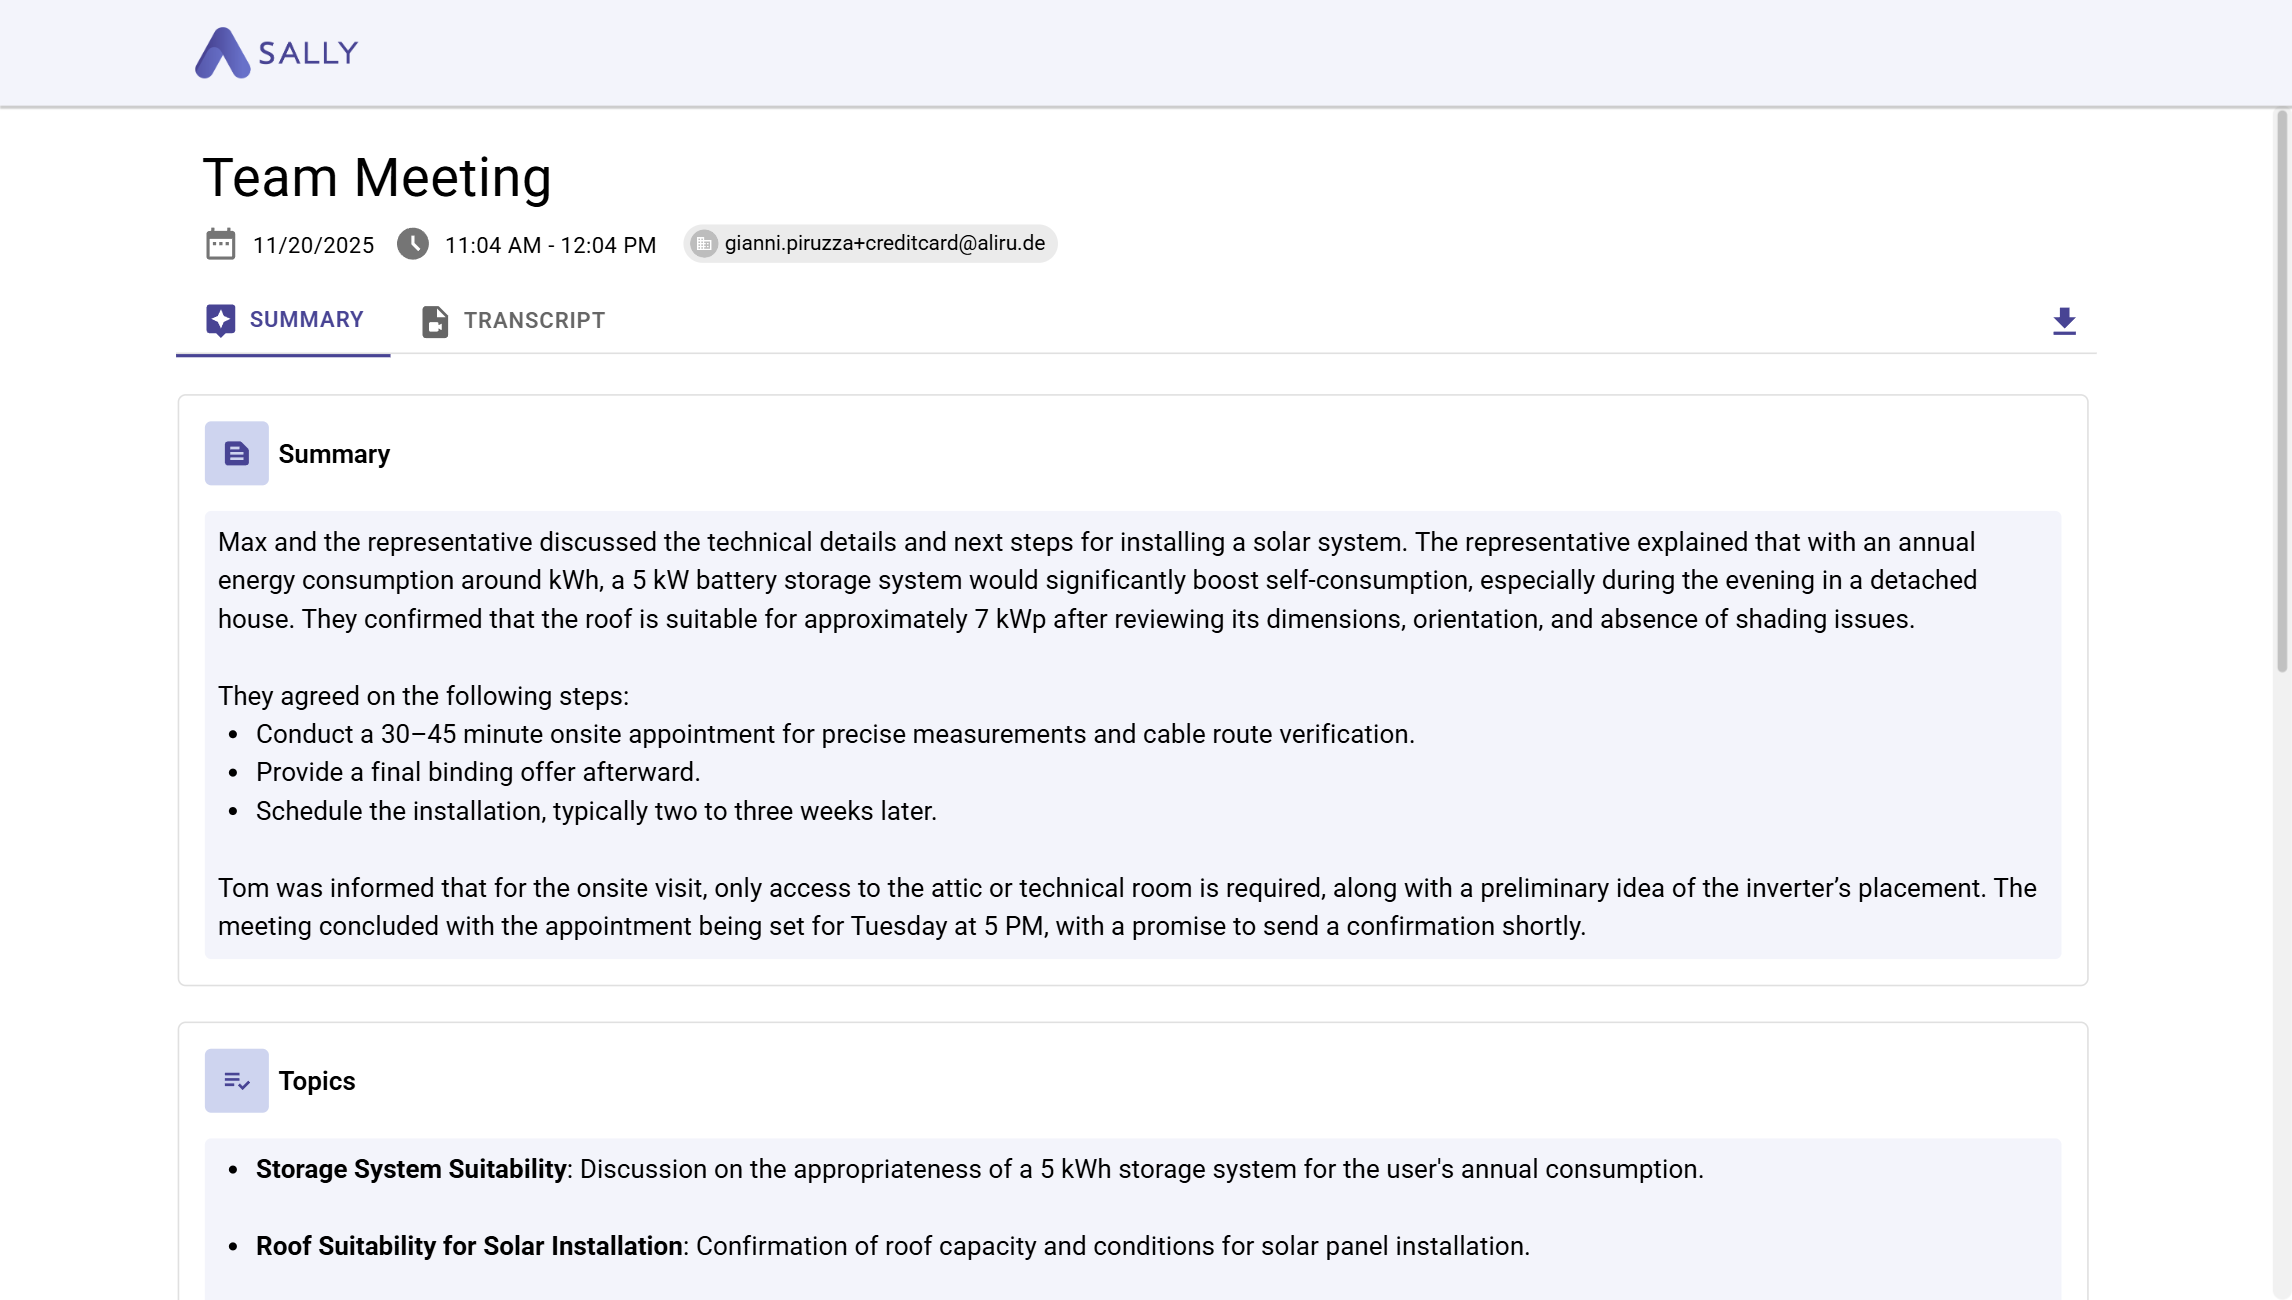The image size is (2292, 1300).
Task: Switch to the Transcript tab
Action: tap(513, 321)
